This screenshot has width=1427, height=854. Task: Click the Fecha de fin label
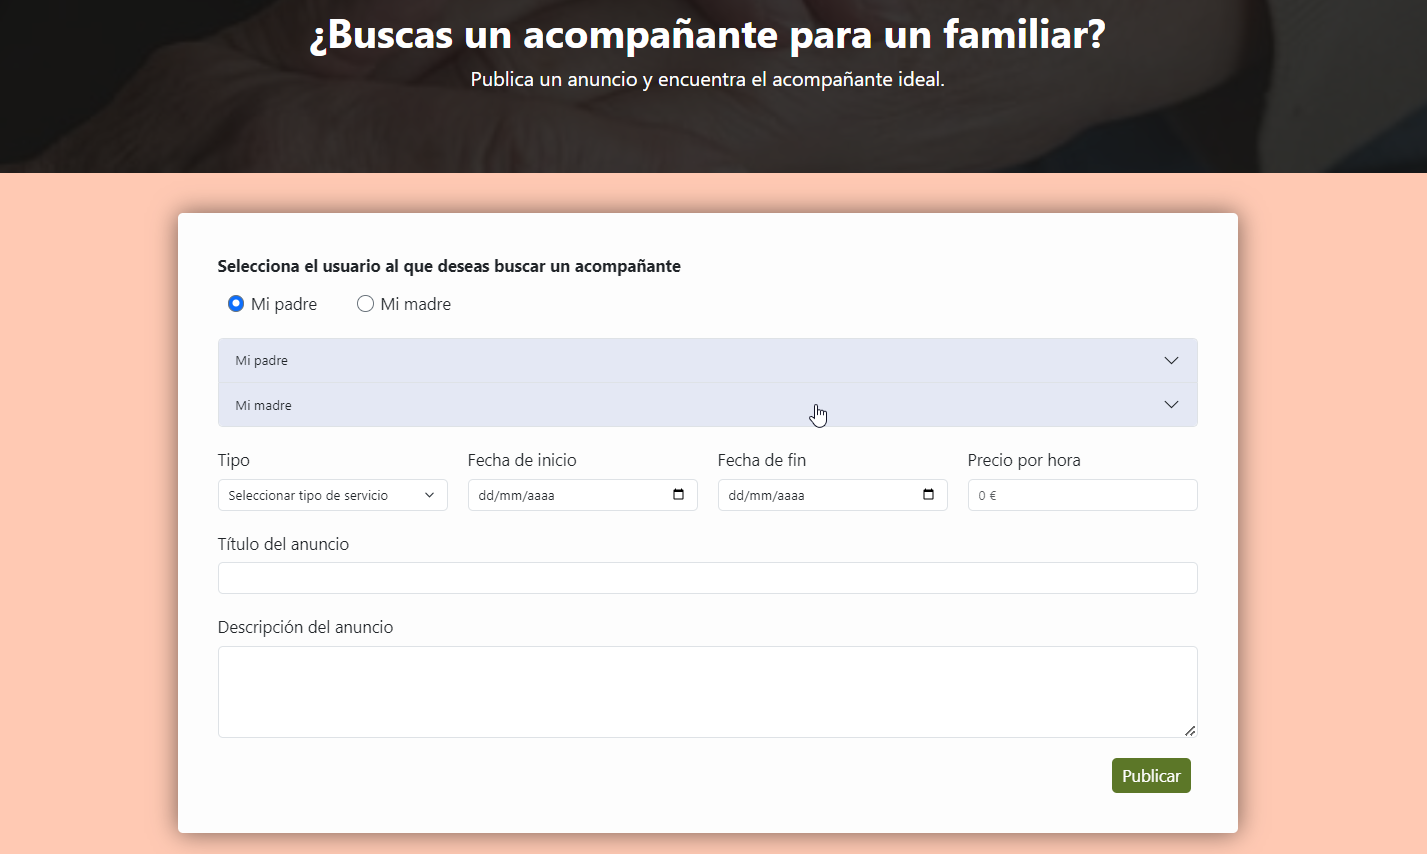762,460
